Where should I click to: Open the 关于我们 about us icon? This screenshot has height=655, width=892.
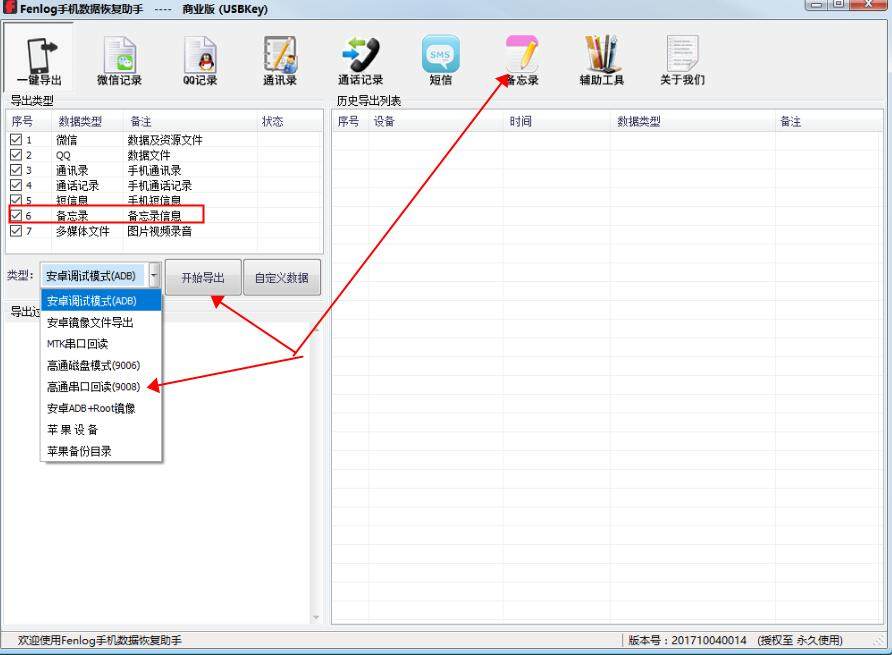(x=682, y=60)
